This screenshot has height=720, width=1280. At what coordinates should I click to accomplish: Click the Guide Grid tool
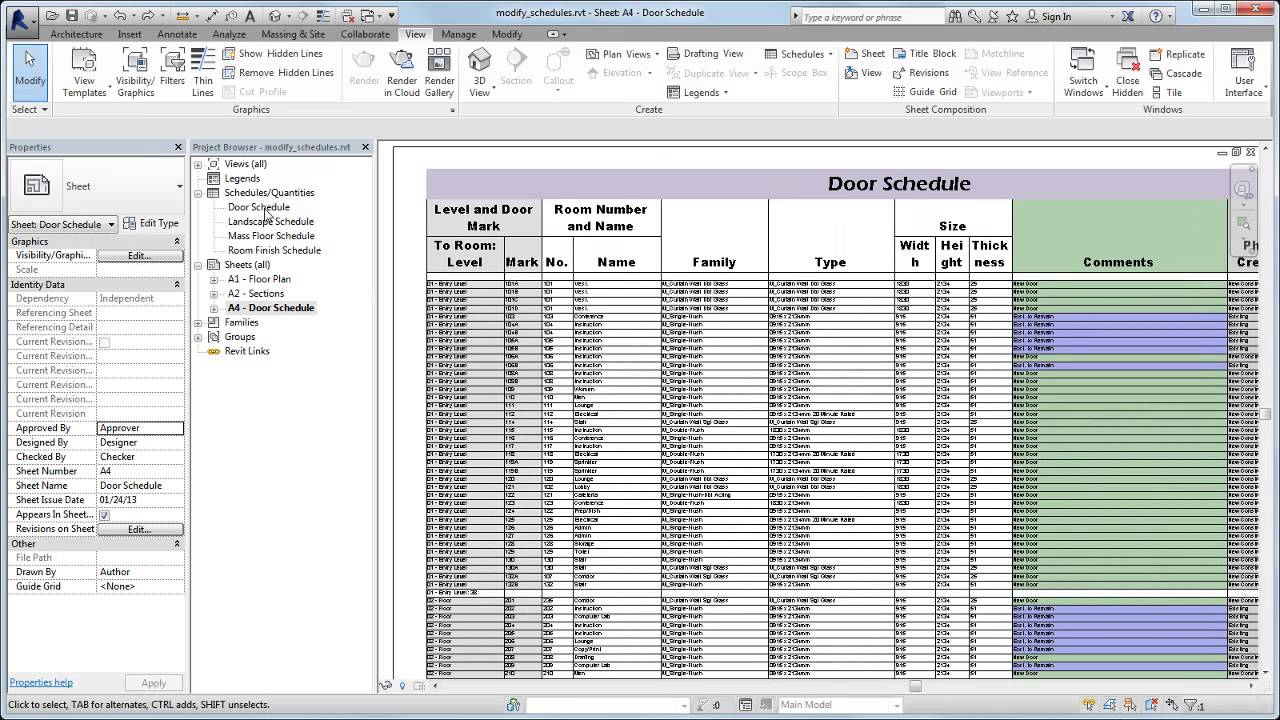[925, 92]
